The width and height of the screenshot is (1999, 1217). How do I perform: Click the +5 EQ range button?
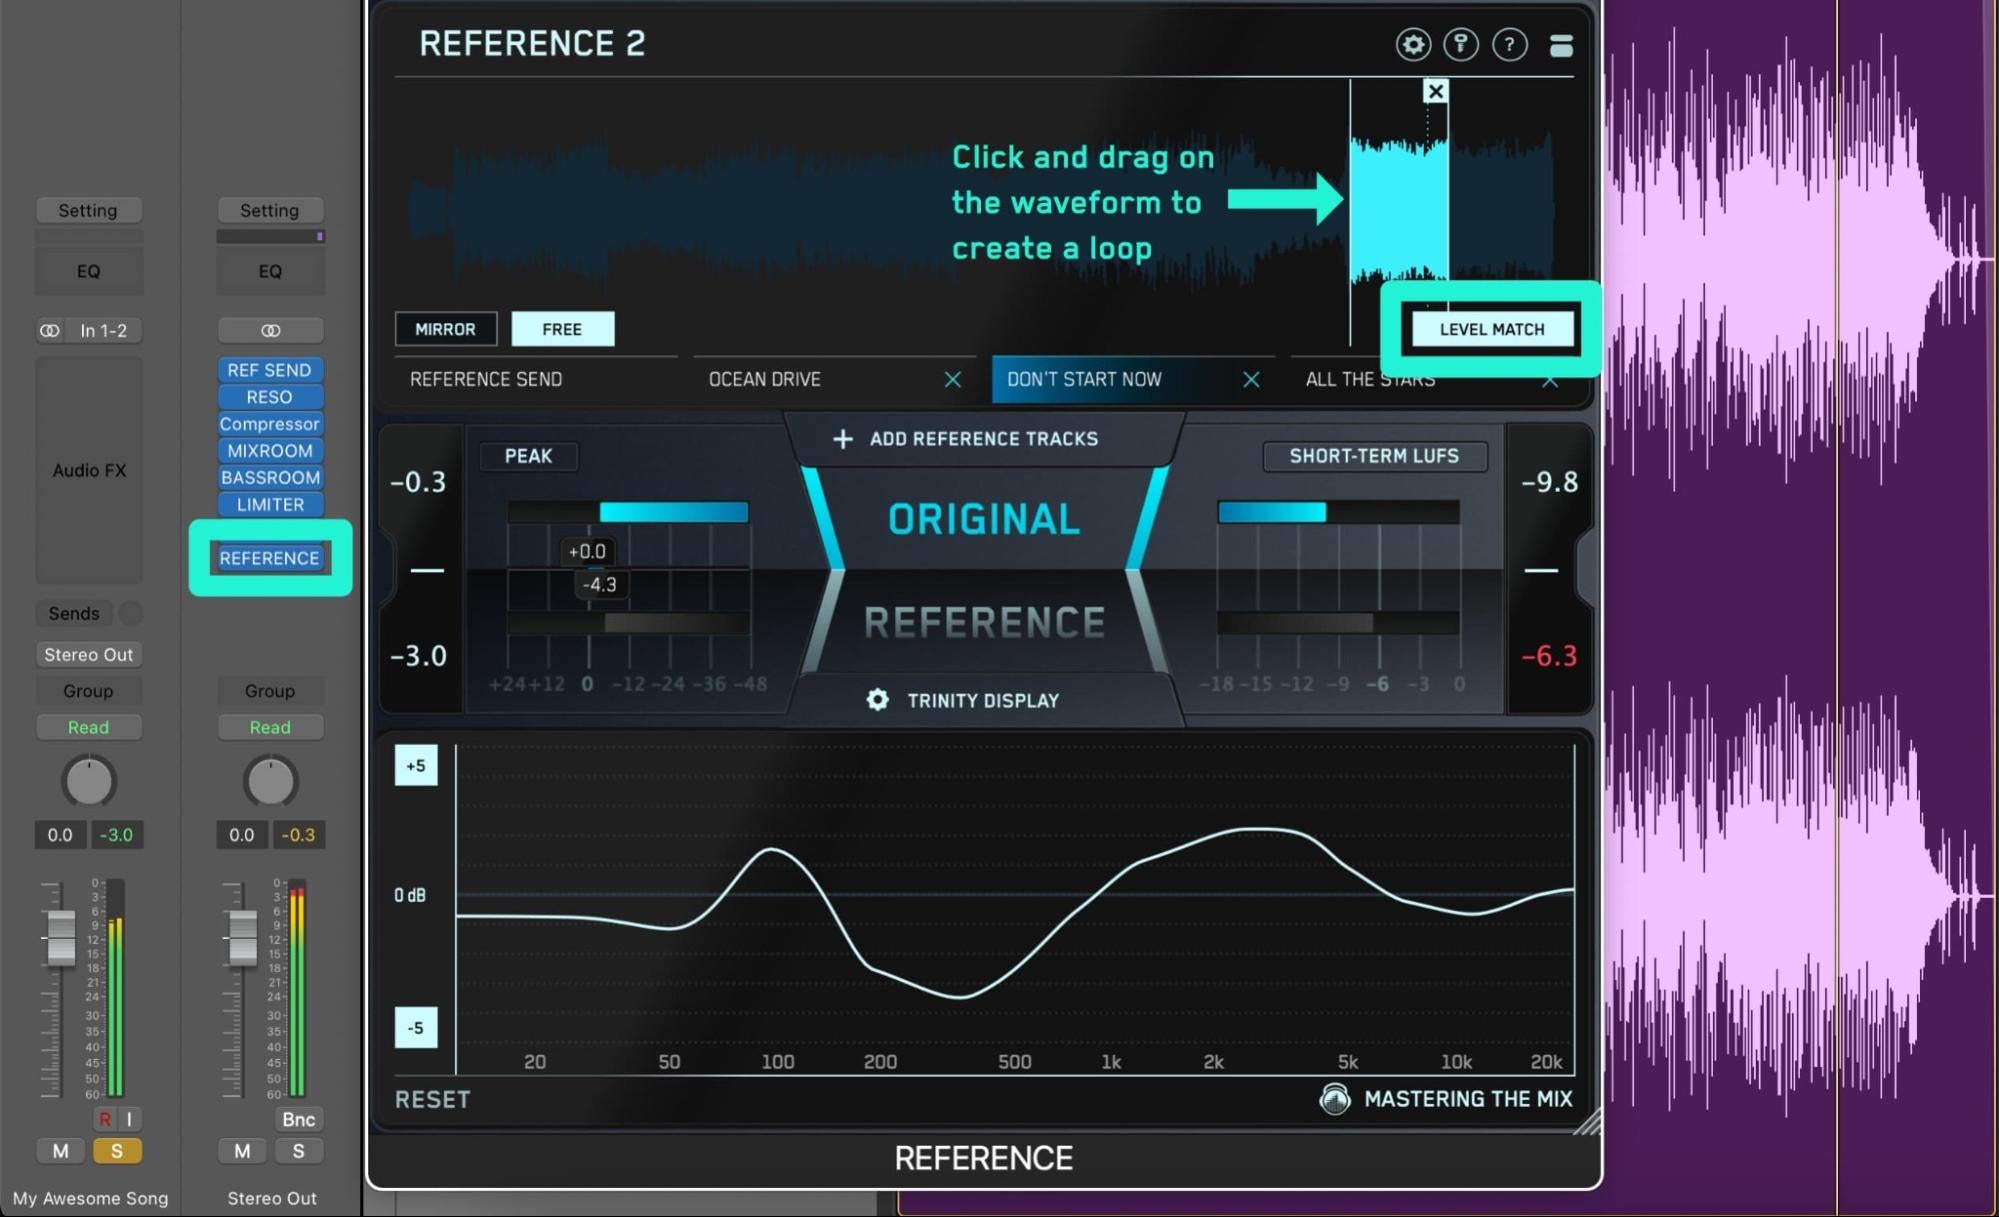coord(416,765)
